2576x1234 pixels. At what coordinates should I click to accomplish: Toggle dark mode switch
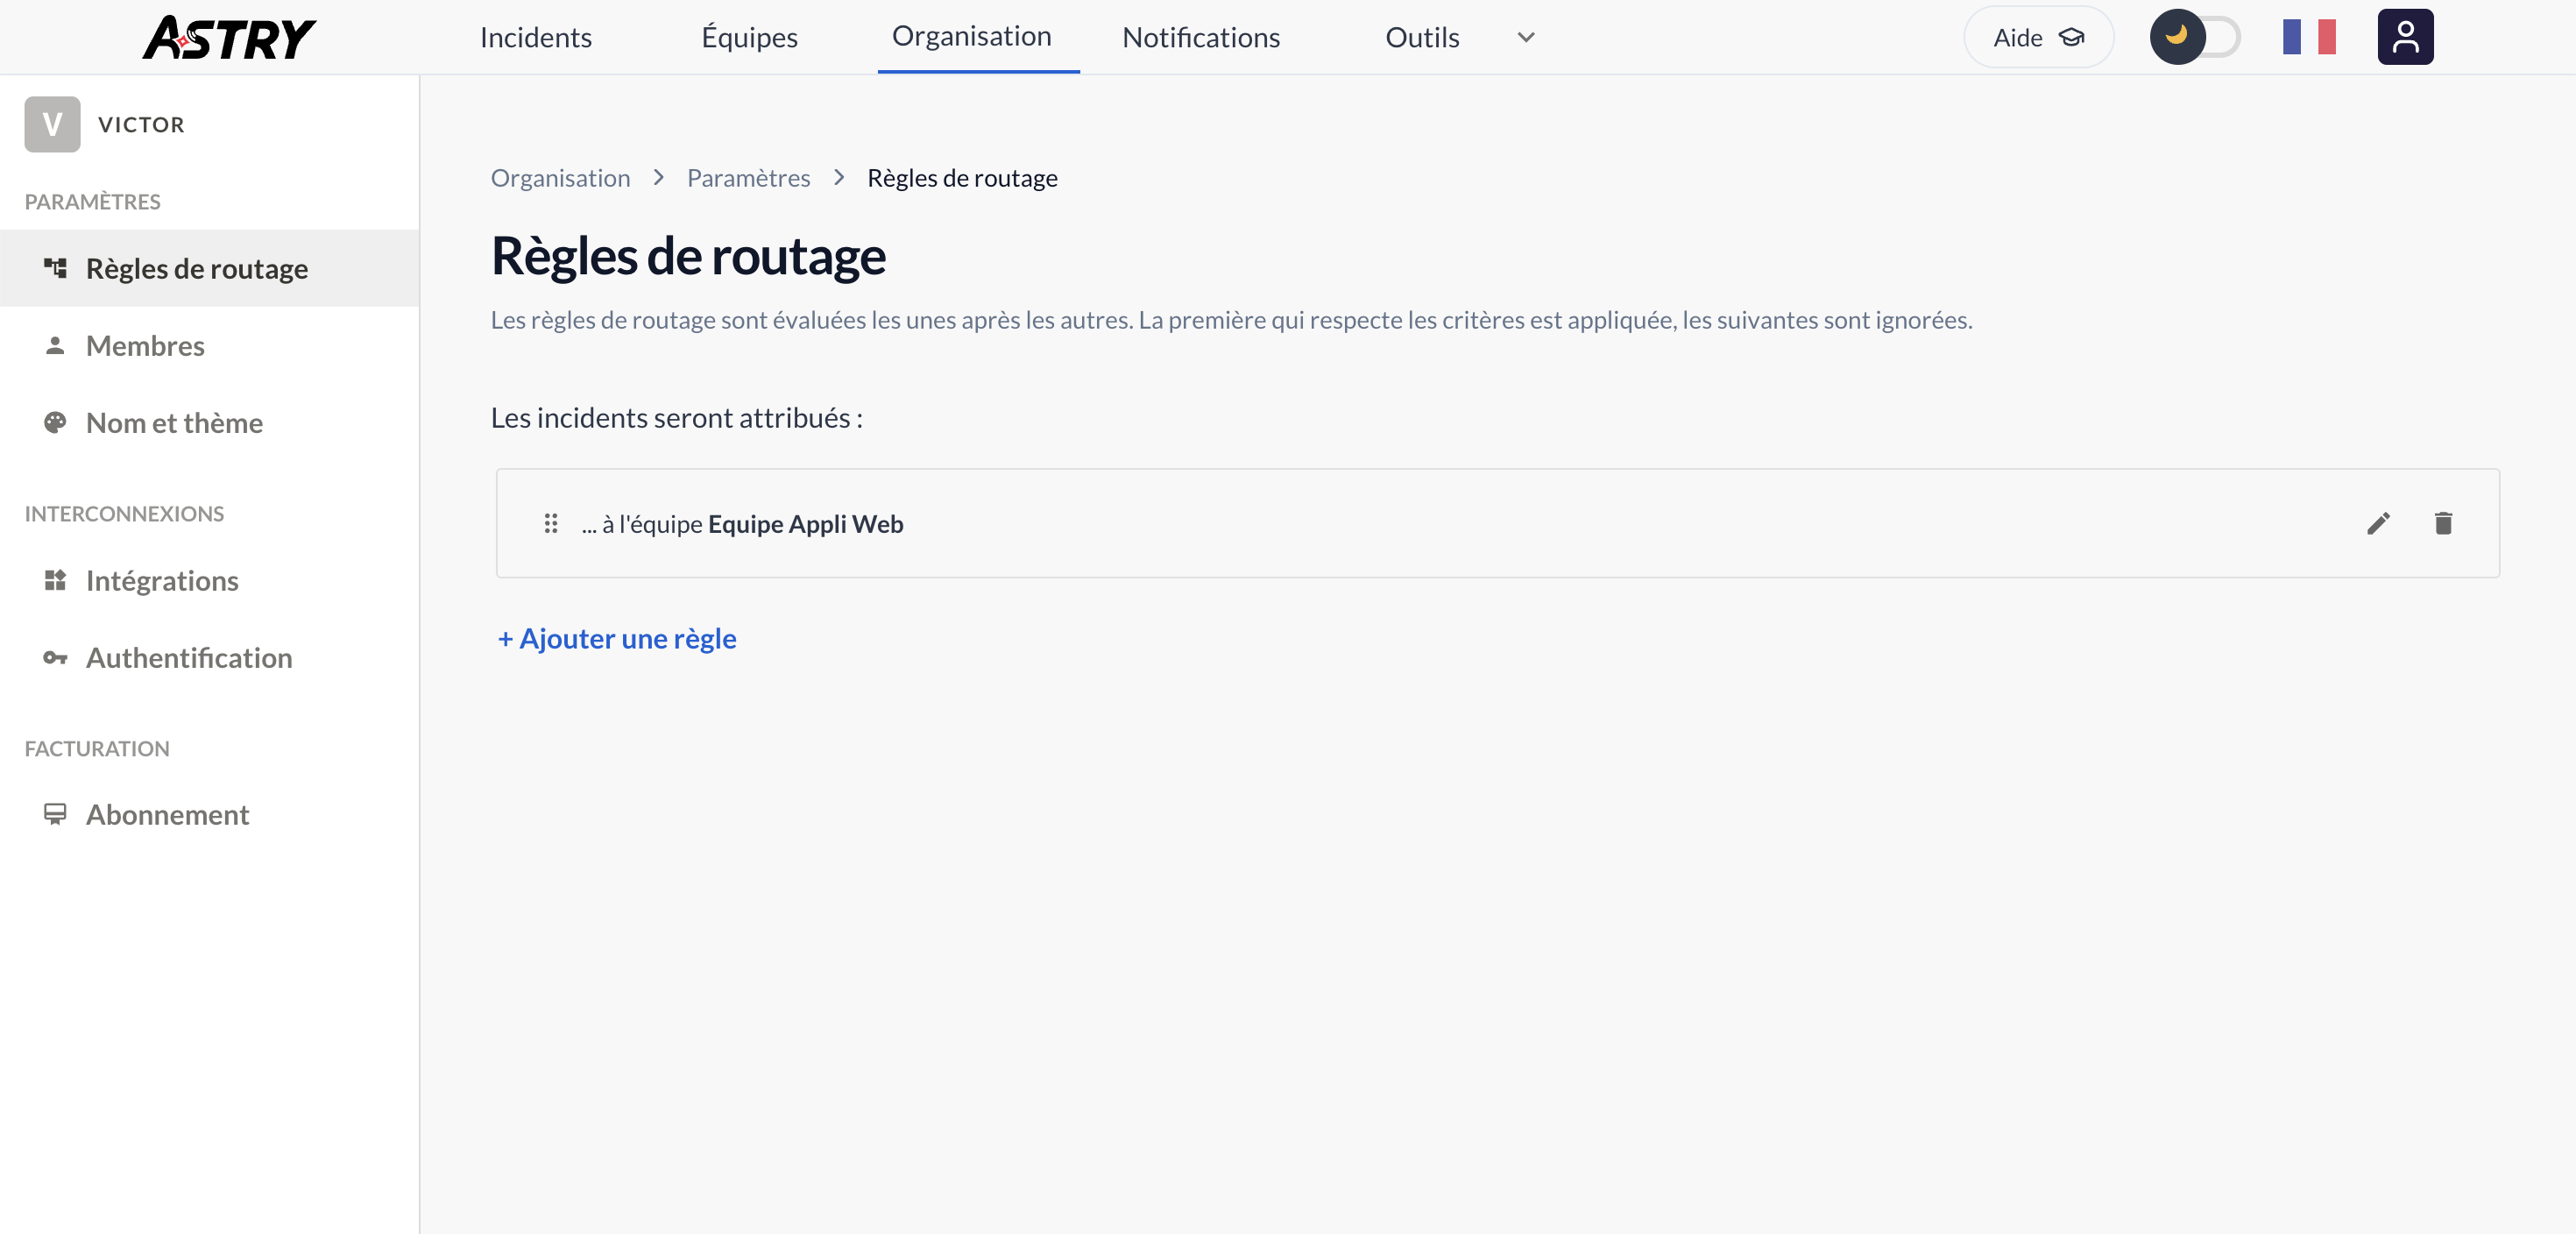2195,37
